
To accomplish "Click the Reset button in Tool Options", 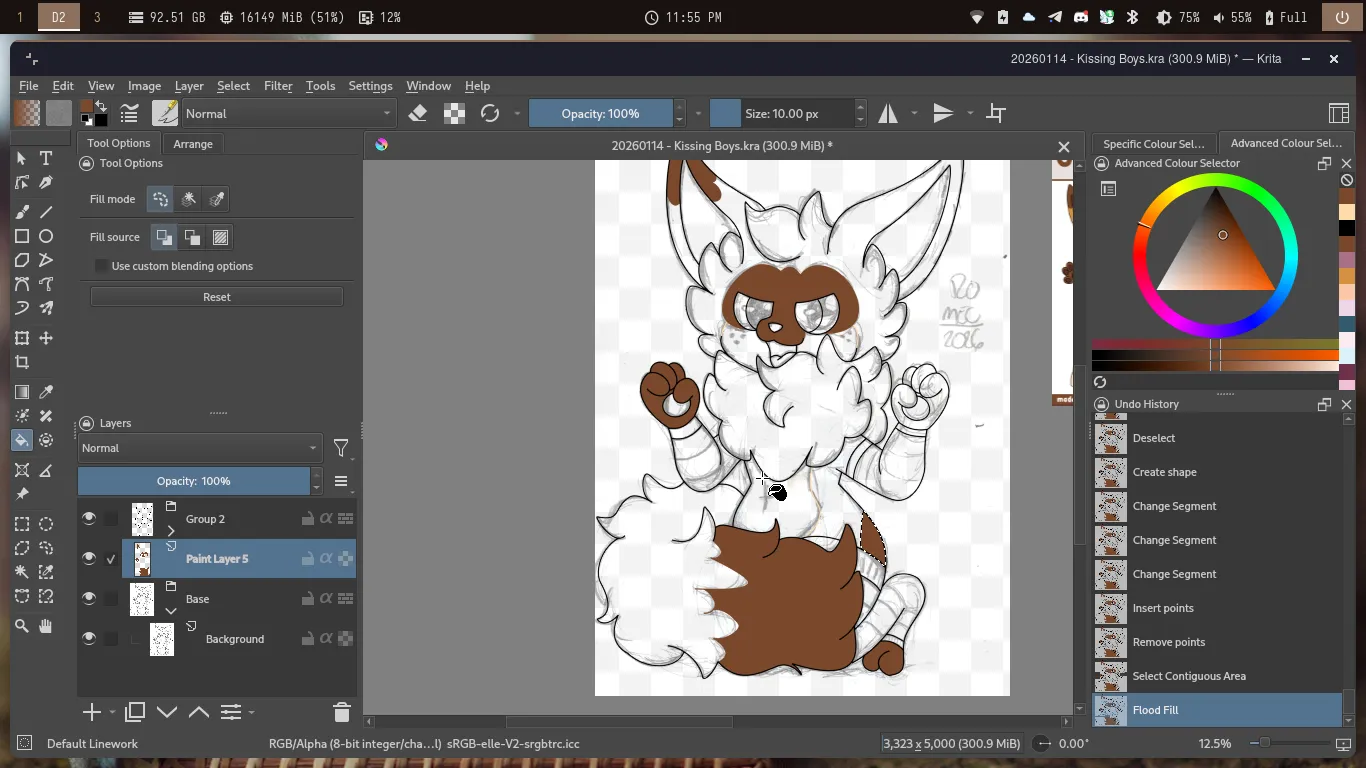I will (x=216, y=297).
